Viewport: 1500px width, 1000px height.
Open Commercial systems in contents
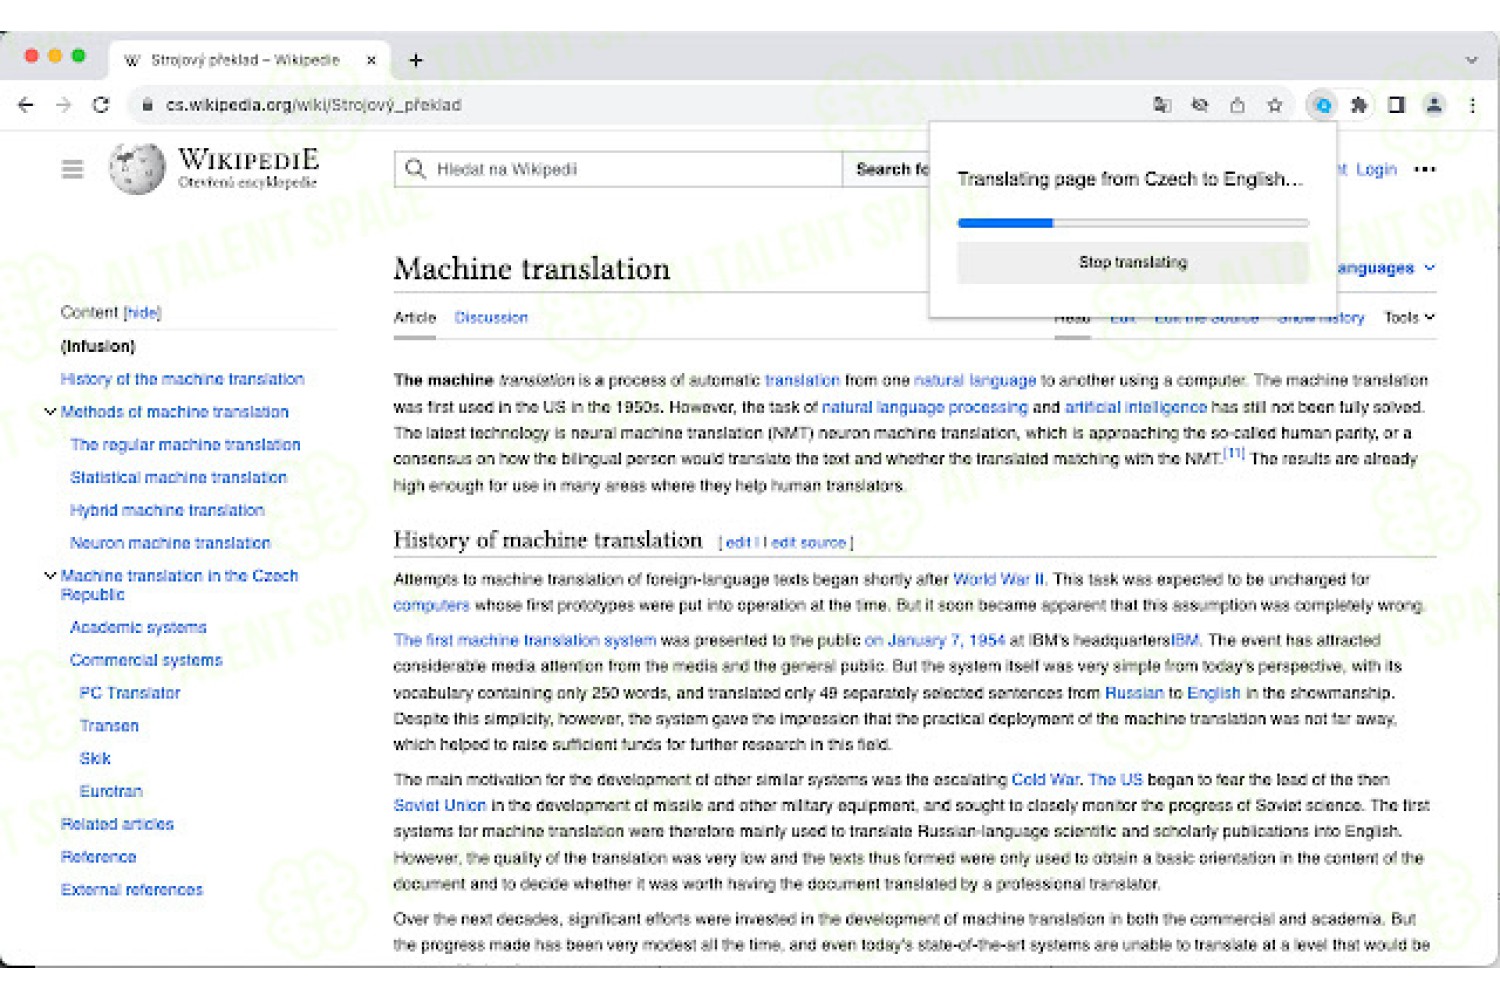coord(146,660)
